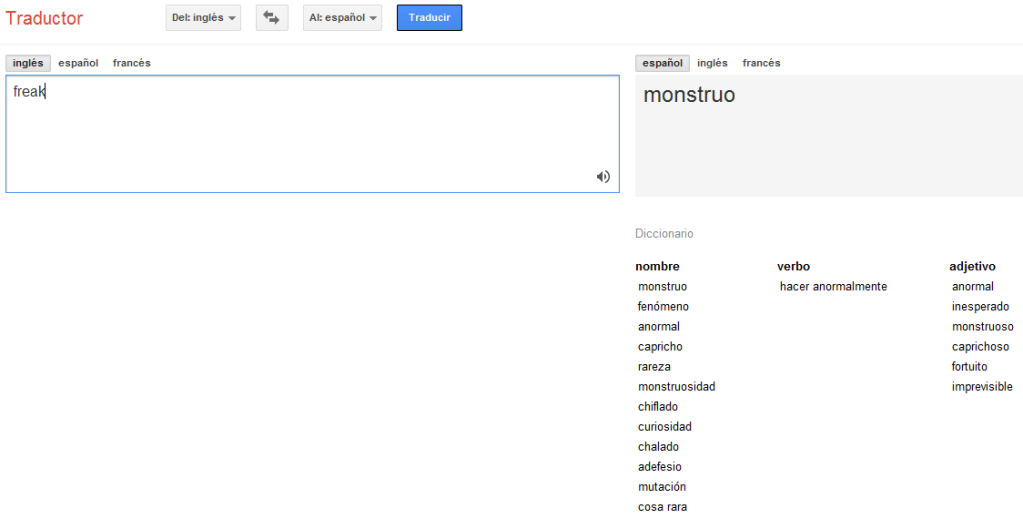Open the 'Del: inglés' source language dropdown
This screenshot has width=1023, height=529.
(203, 18)
